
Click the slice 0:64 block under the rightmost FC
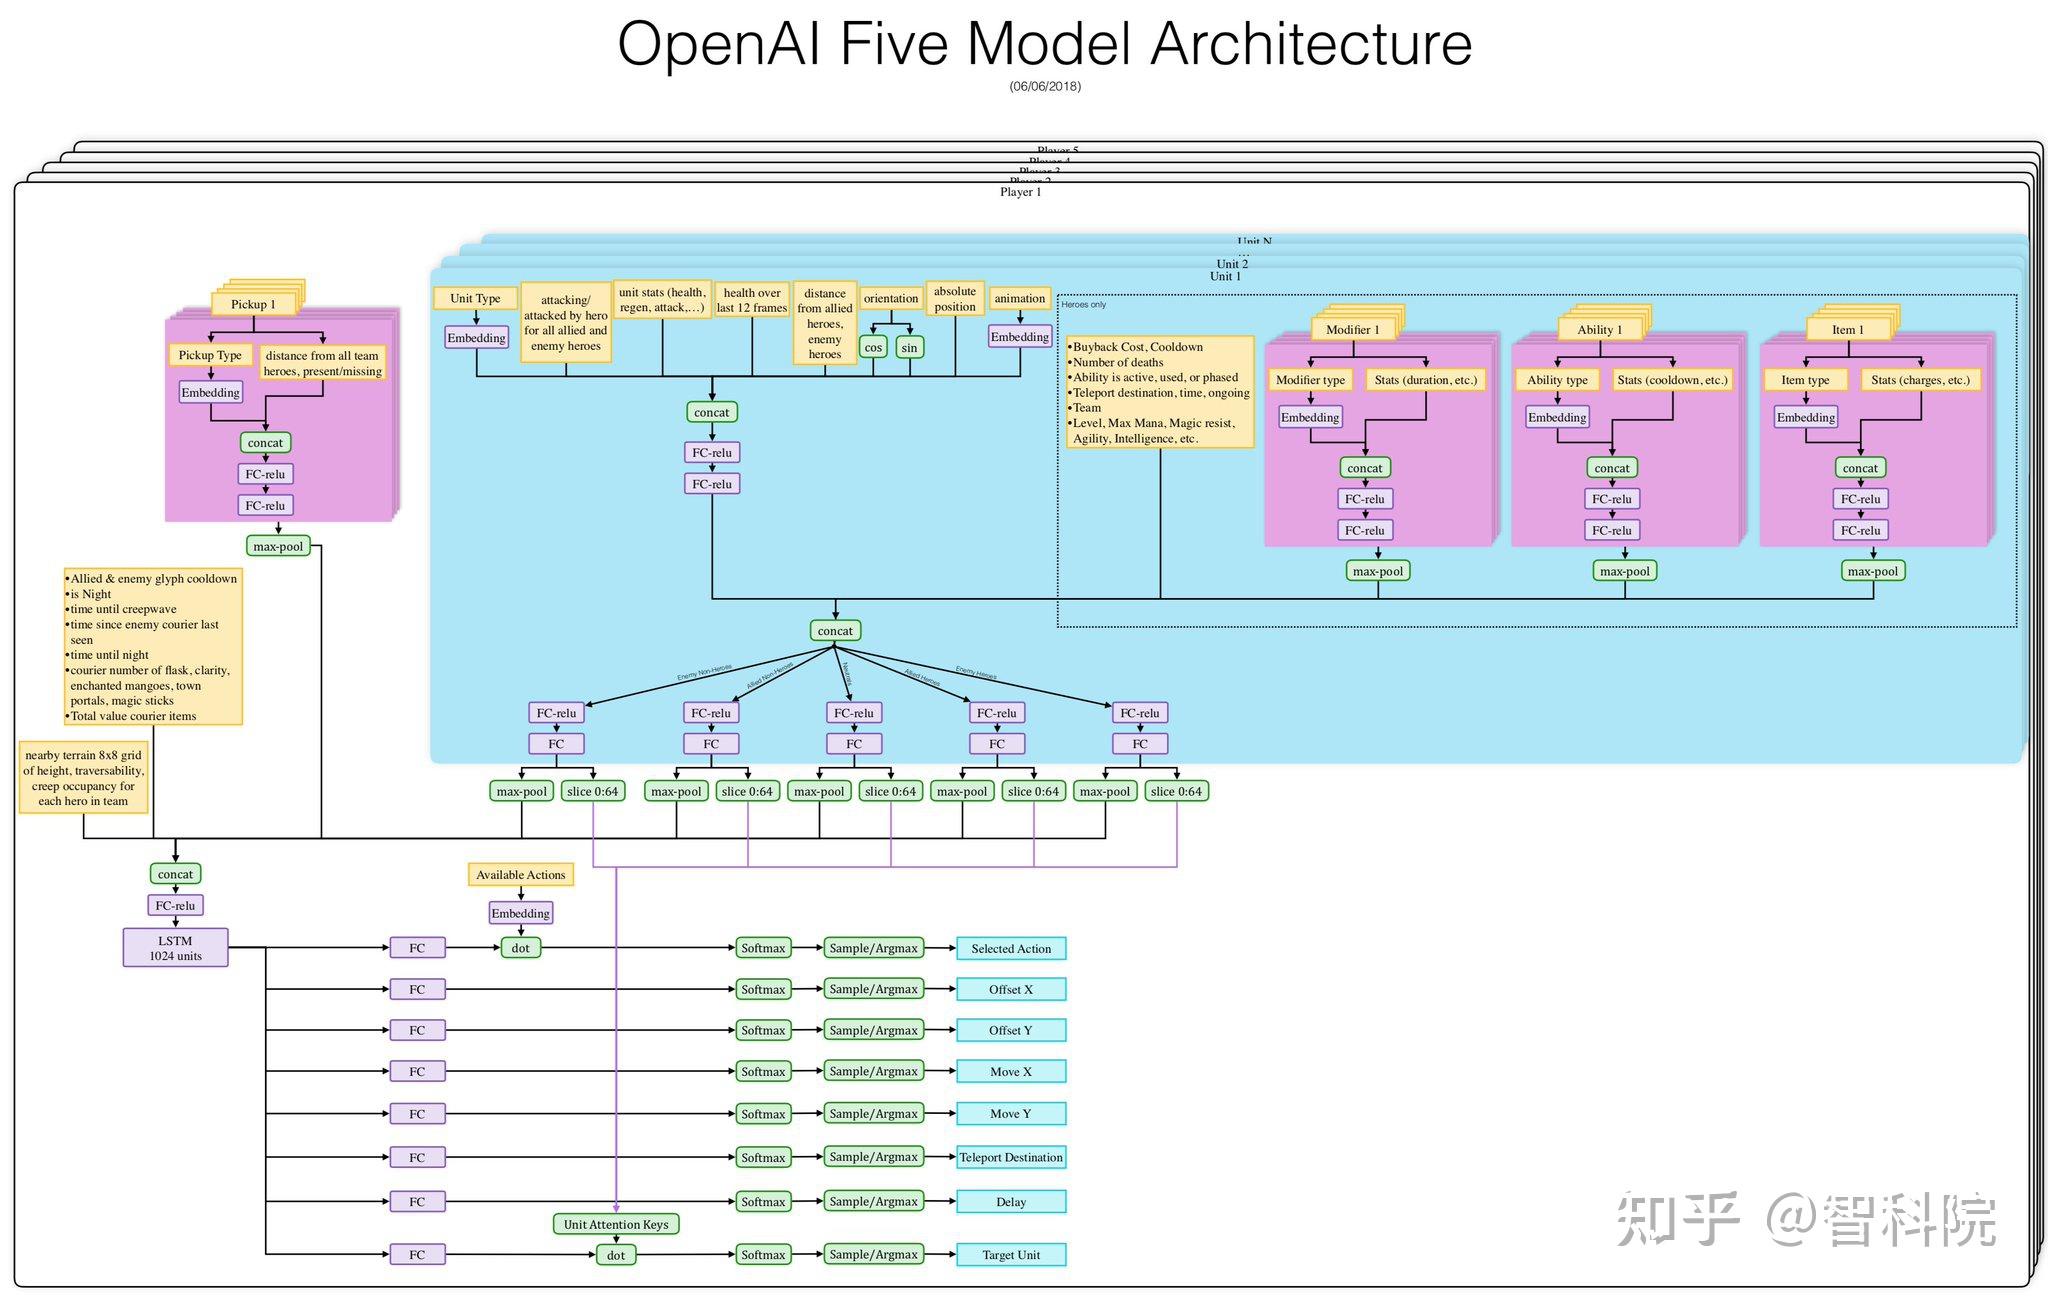1175,790
